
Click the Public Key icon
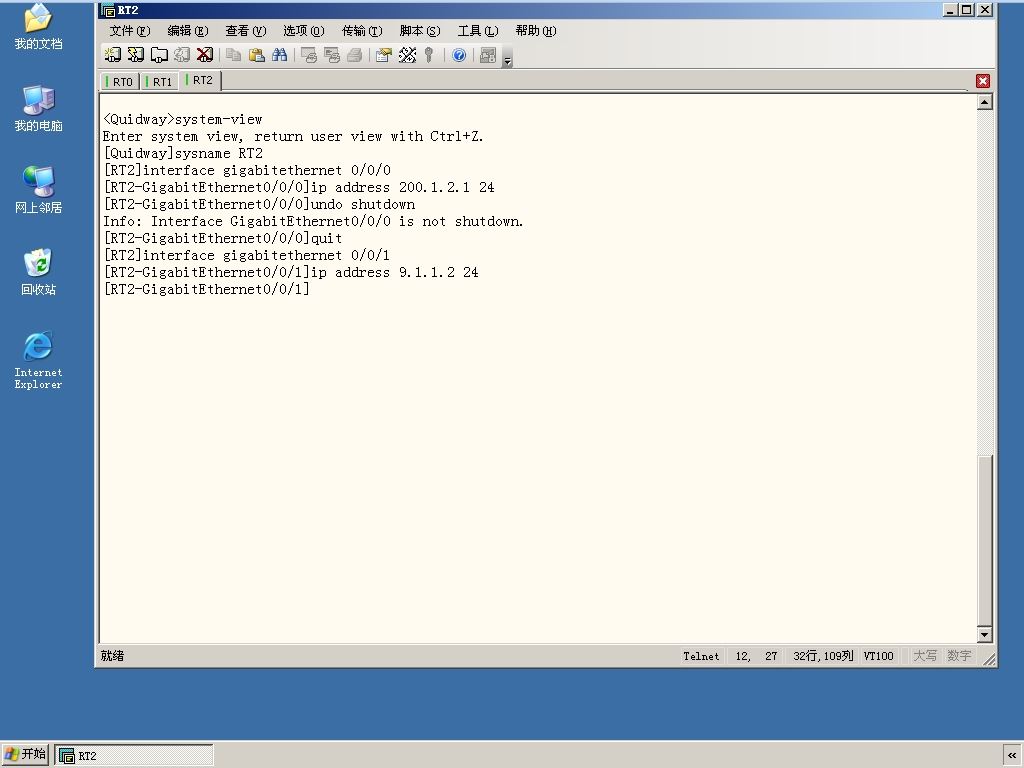(x=429, y=56)
